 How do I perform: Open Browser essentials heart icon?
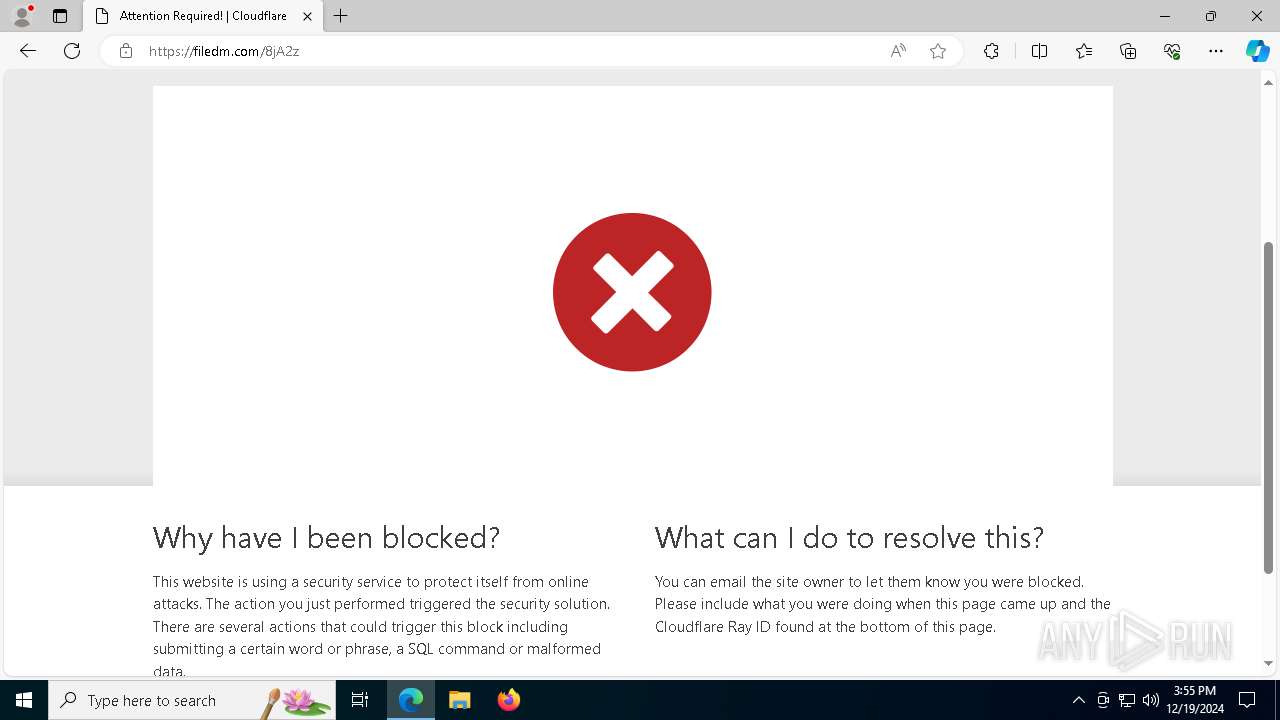(x=1172, y=51)
